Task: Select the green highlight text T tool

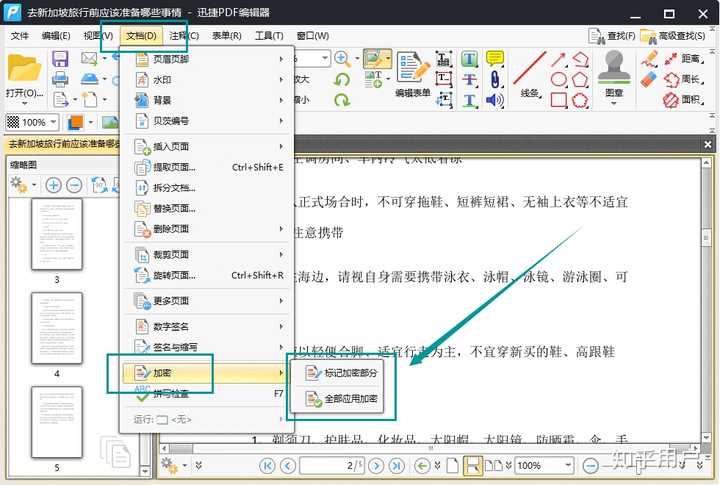Action: tap(469, 58)
